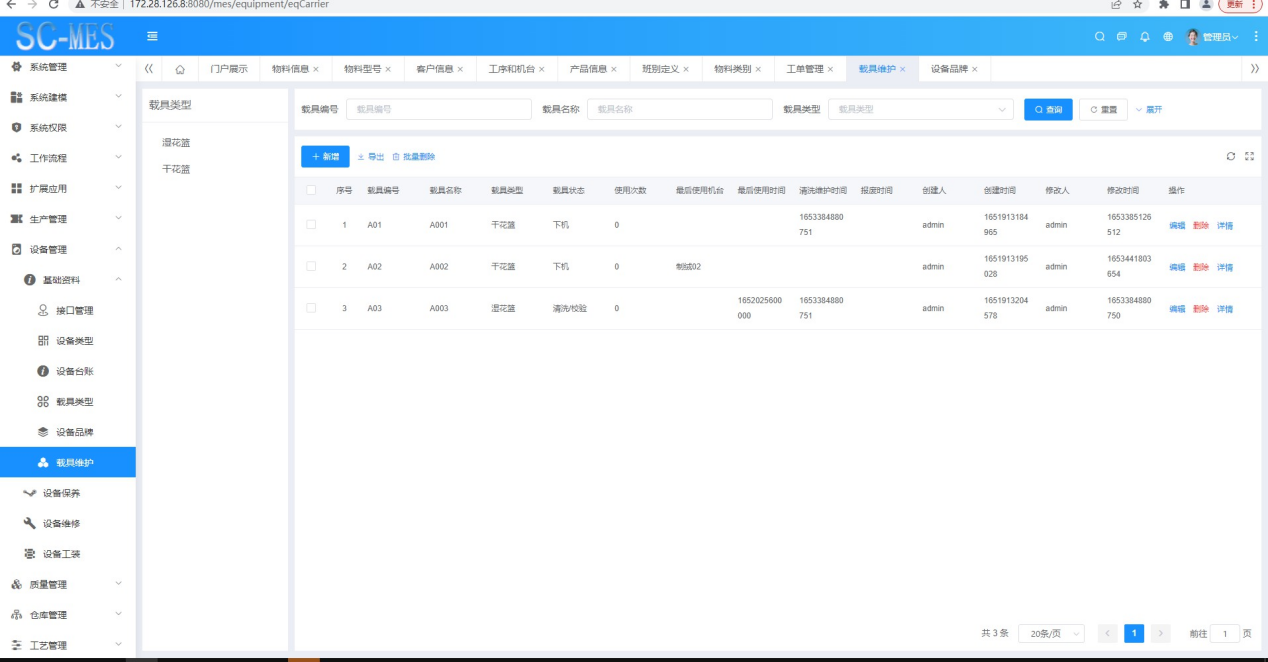The height and width of the screenshot is (662, 1268).
Task: Open browser extensions puzzle icon
Action: tap(1164, 5)
